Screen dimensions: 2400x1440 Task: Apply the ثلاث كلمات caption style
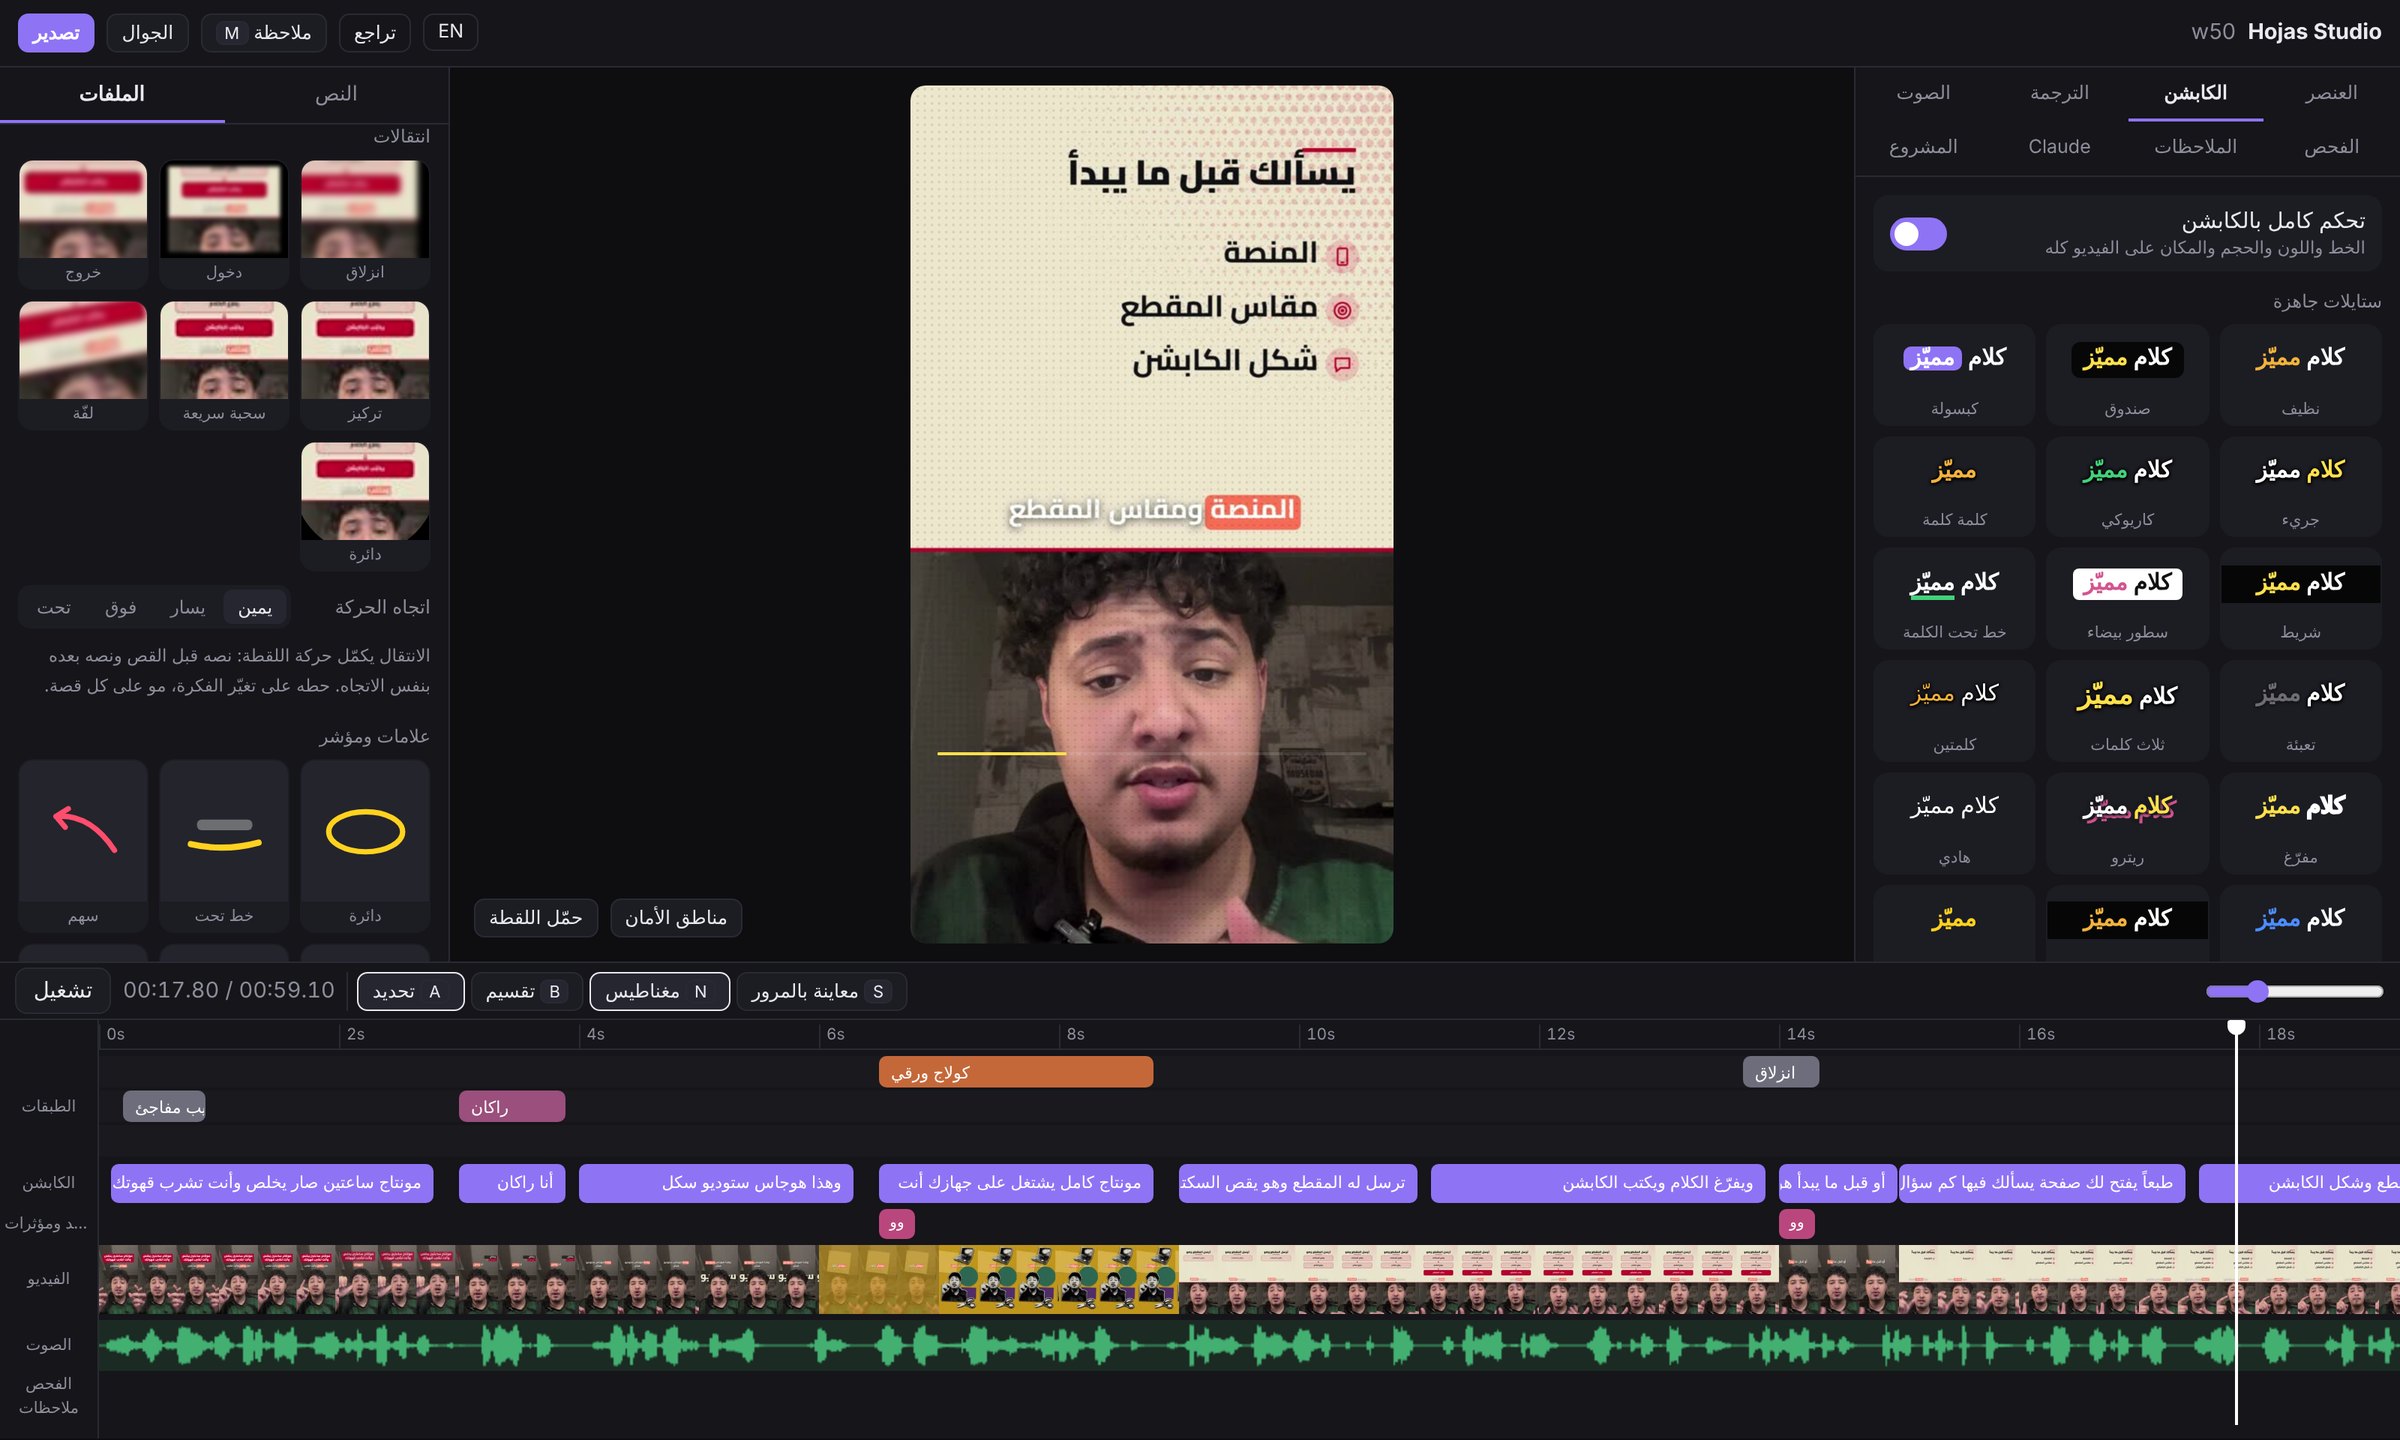click(x=2127, y=712)
